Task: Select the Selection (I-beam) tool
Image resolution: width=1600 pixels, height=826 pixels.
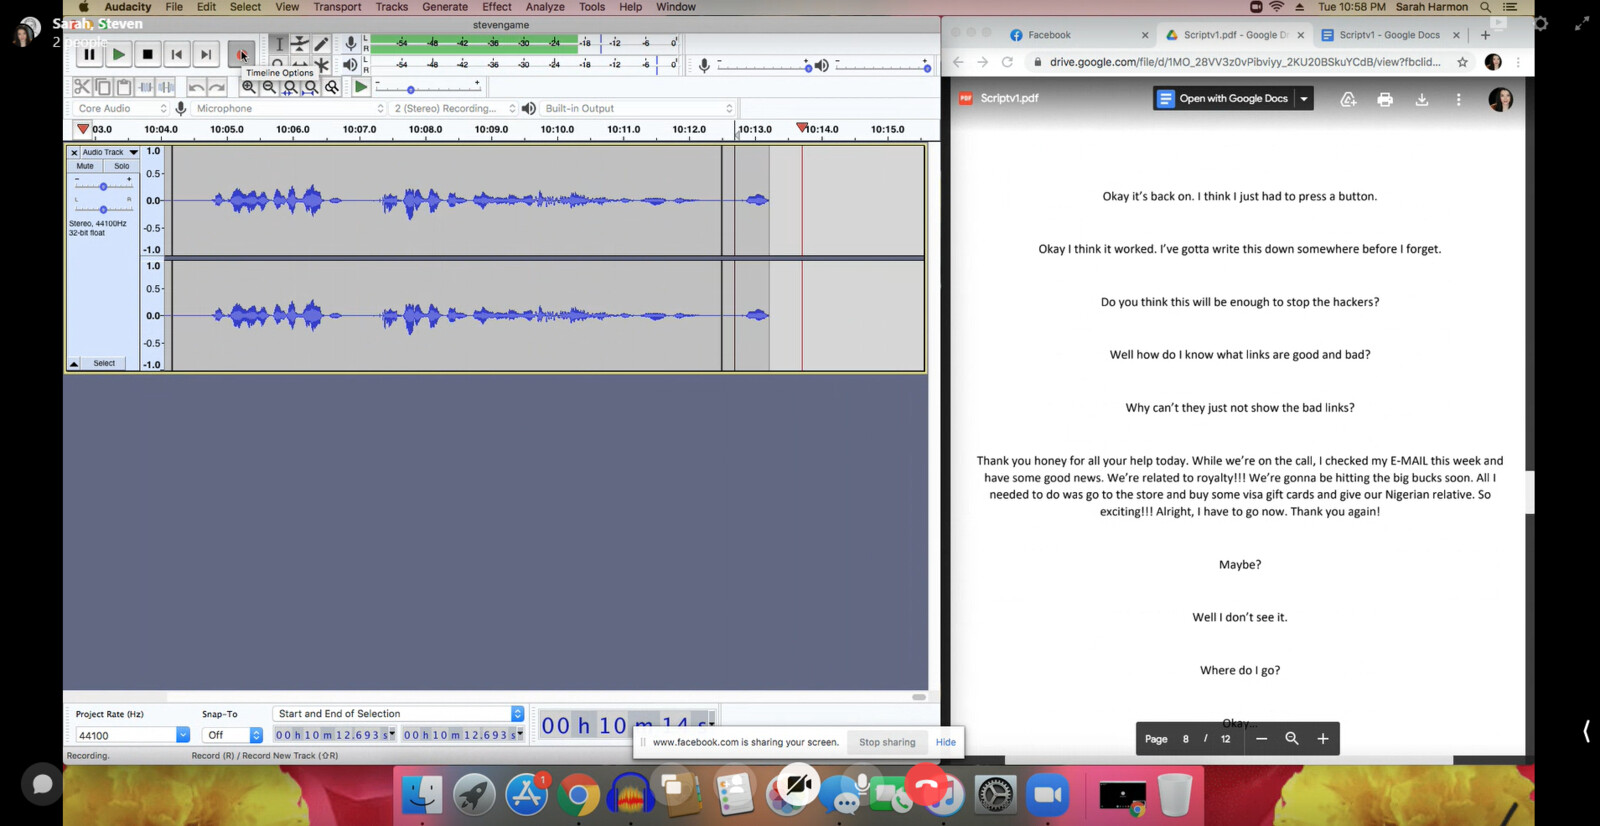Action: point(279,44)
